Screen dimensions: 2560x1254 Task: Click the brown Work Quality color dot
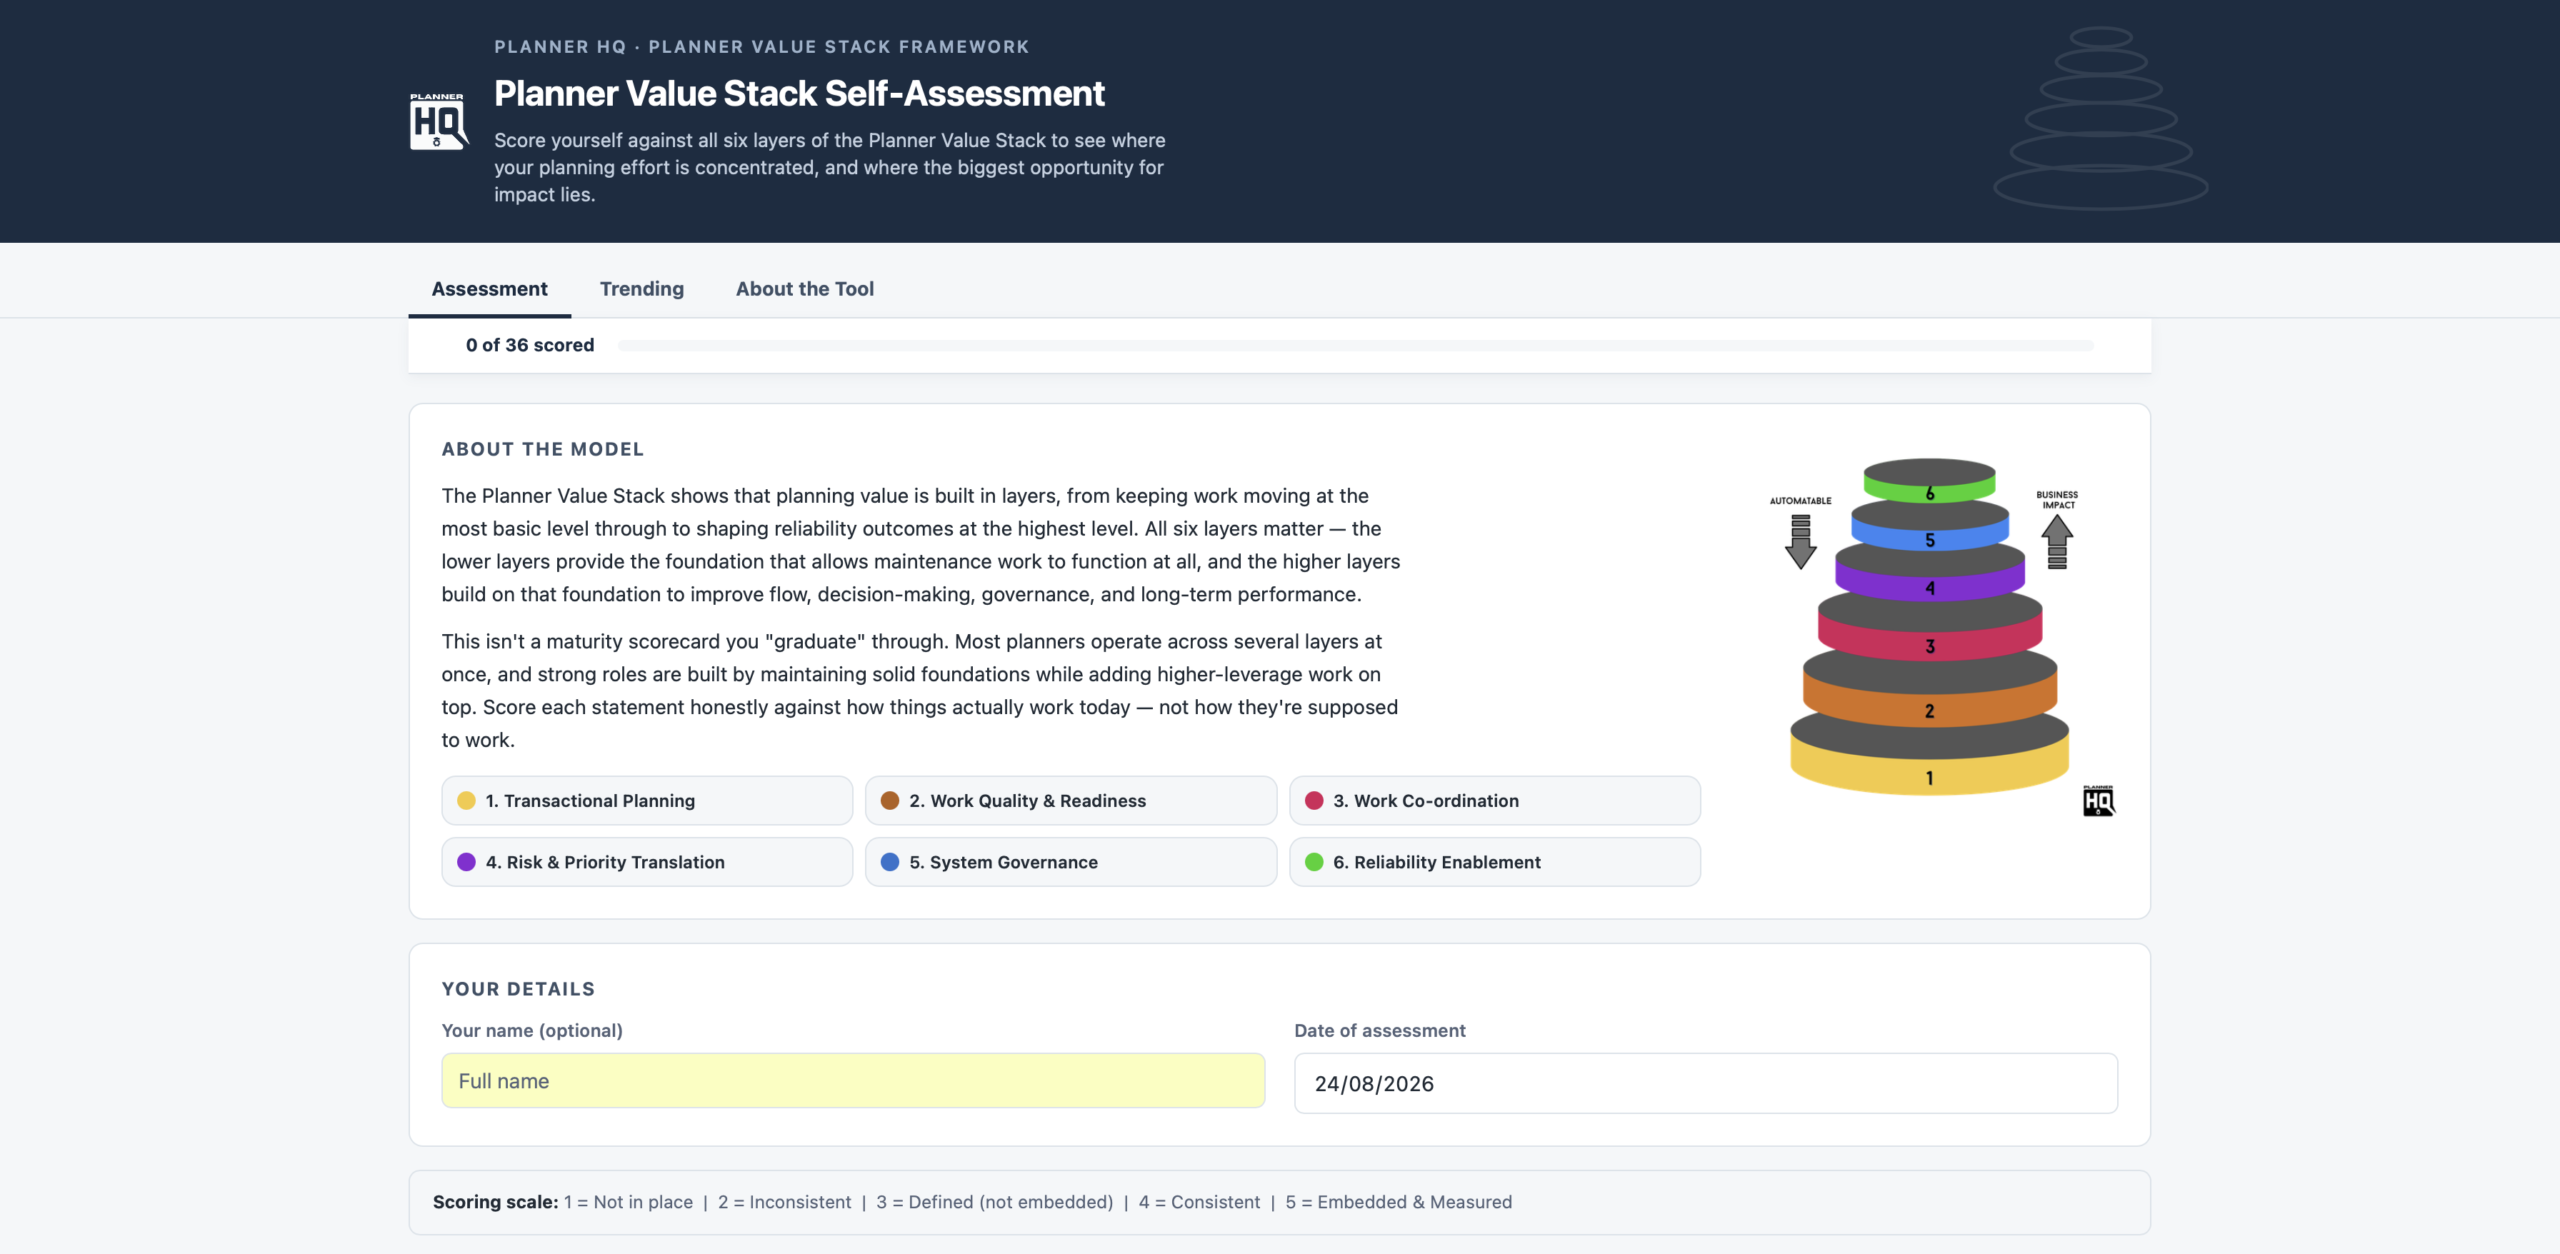tap(890, 801)
